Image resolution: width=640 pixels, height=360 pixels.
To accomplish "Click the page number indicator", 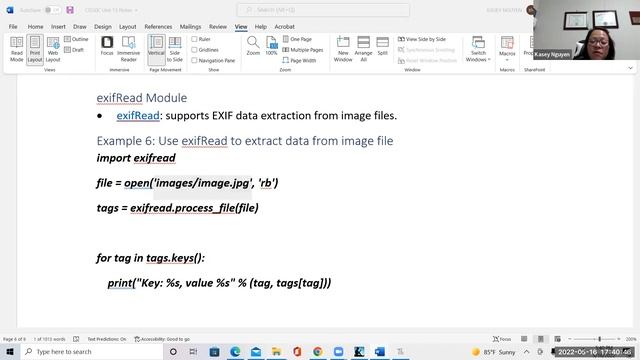I will 14,339.
